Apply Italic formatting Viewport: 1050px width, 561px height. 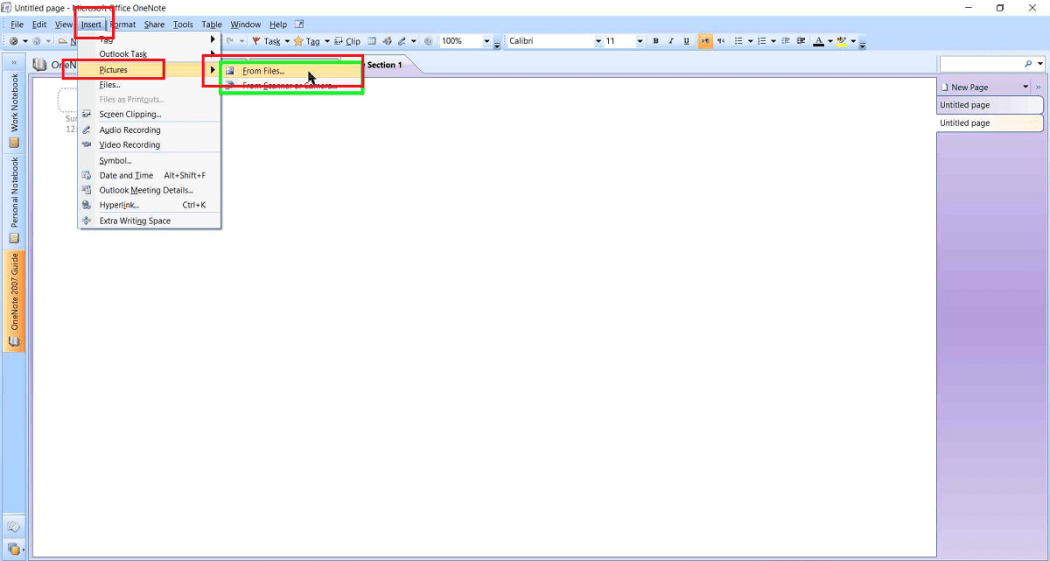tap(671, 41)
